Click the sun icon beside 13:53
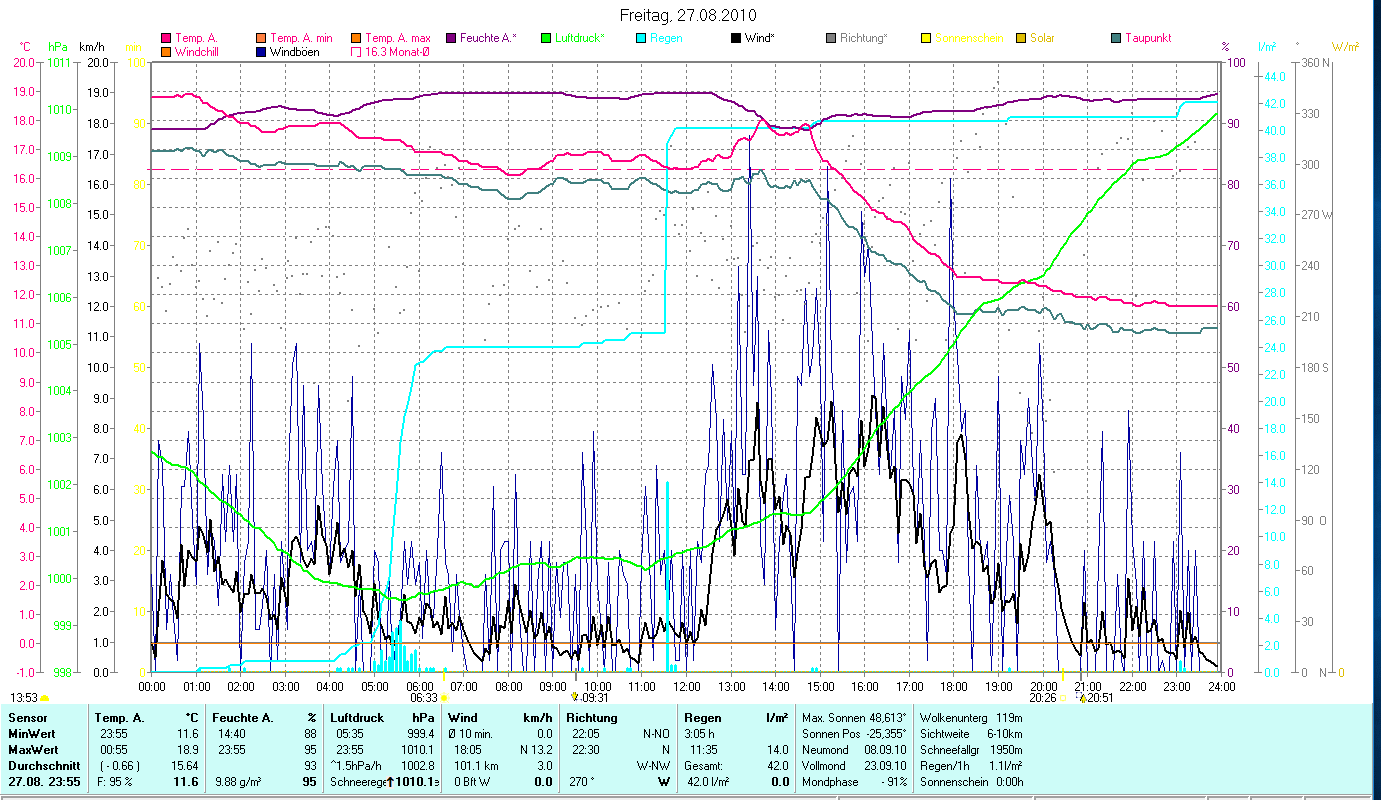The height and width of the screenshot is (800, 1381). pyautogui.click(x=44, y=698)
